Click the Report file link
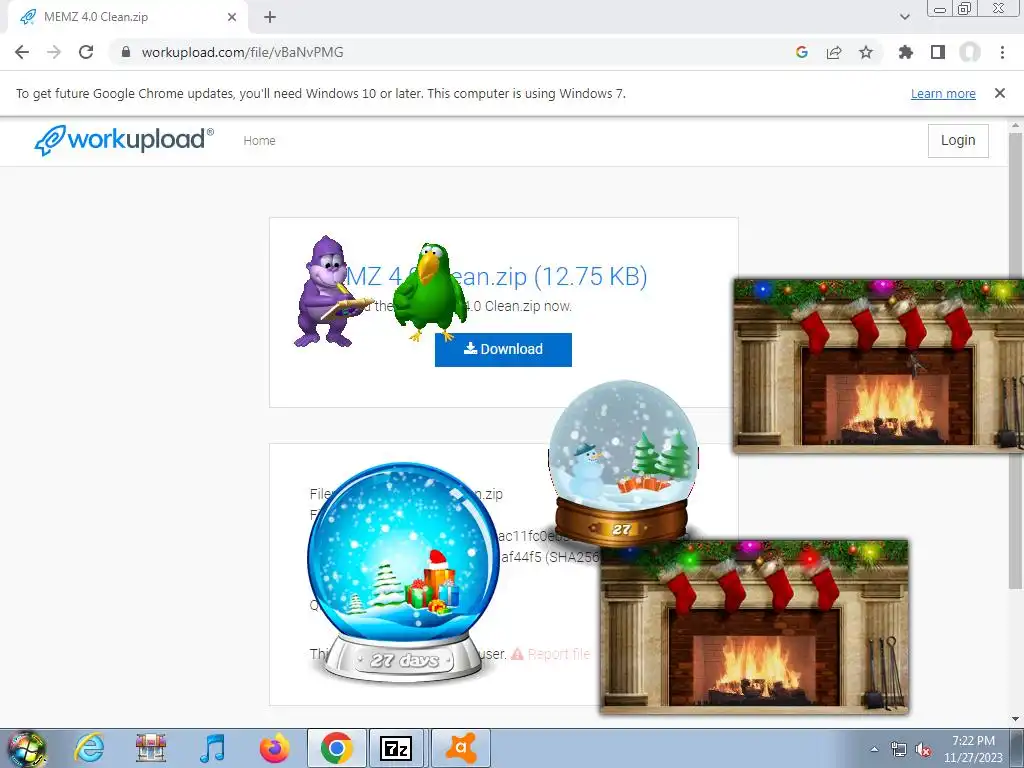The image size is (1024, 768). (551, 654)
